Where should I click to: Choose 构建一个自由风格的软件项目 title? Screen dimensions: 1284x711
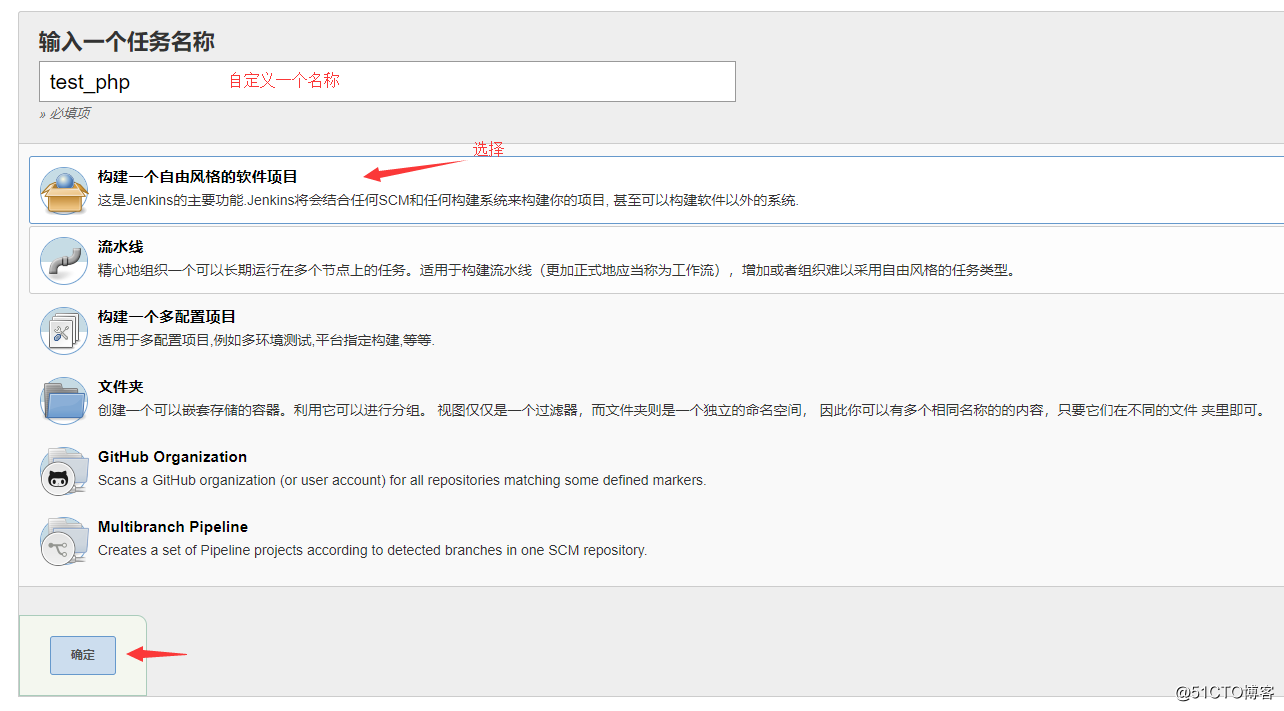[198, 177]
